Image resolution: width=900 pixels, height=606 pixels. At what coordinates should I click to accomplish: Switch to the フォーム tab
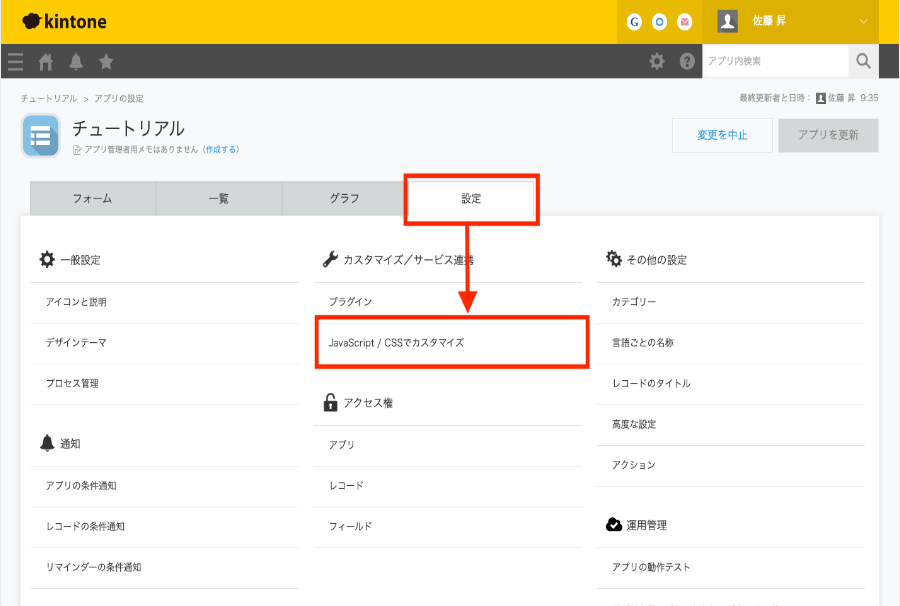tap(92, 198)
